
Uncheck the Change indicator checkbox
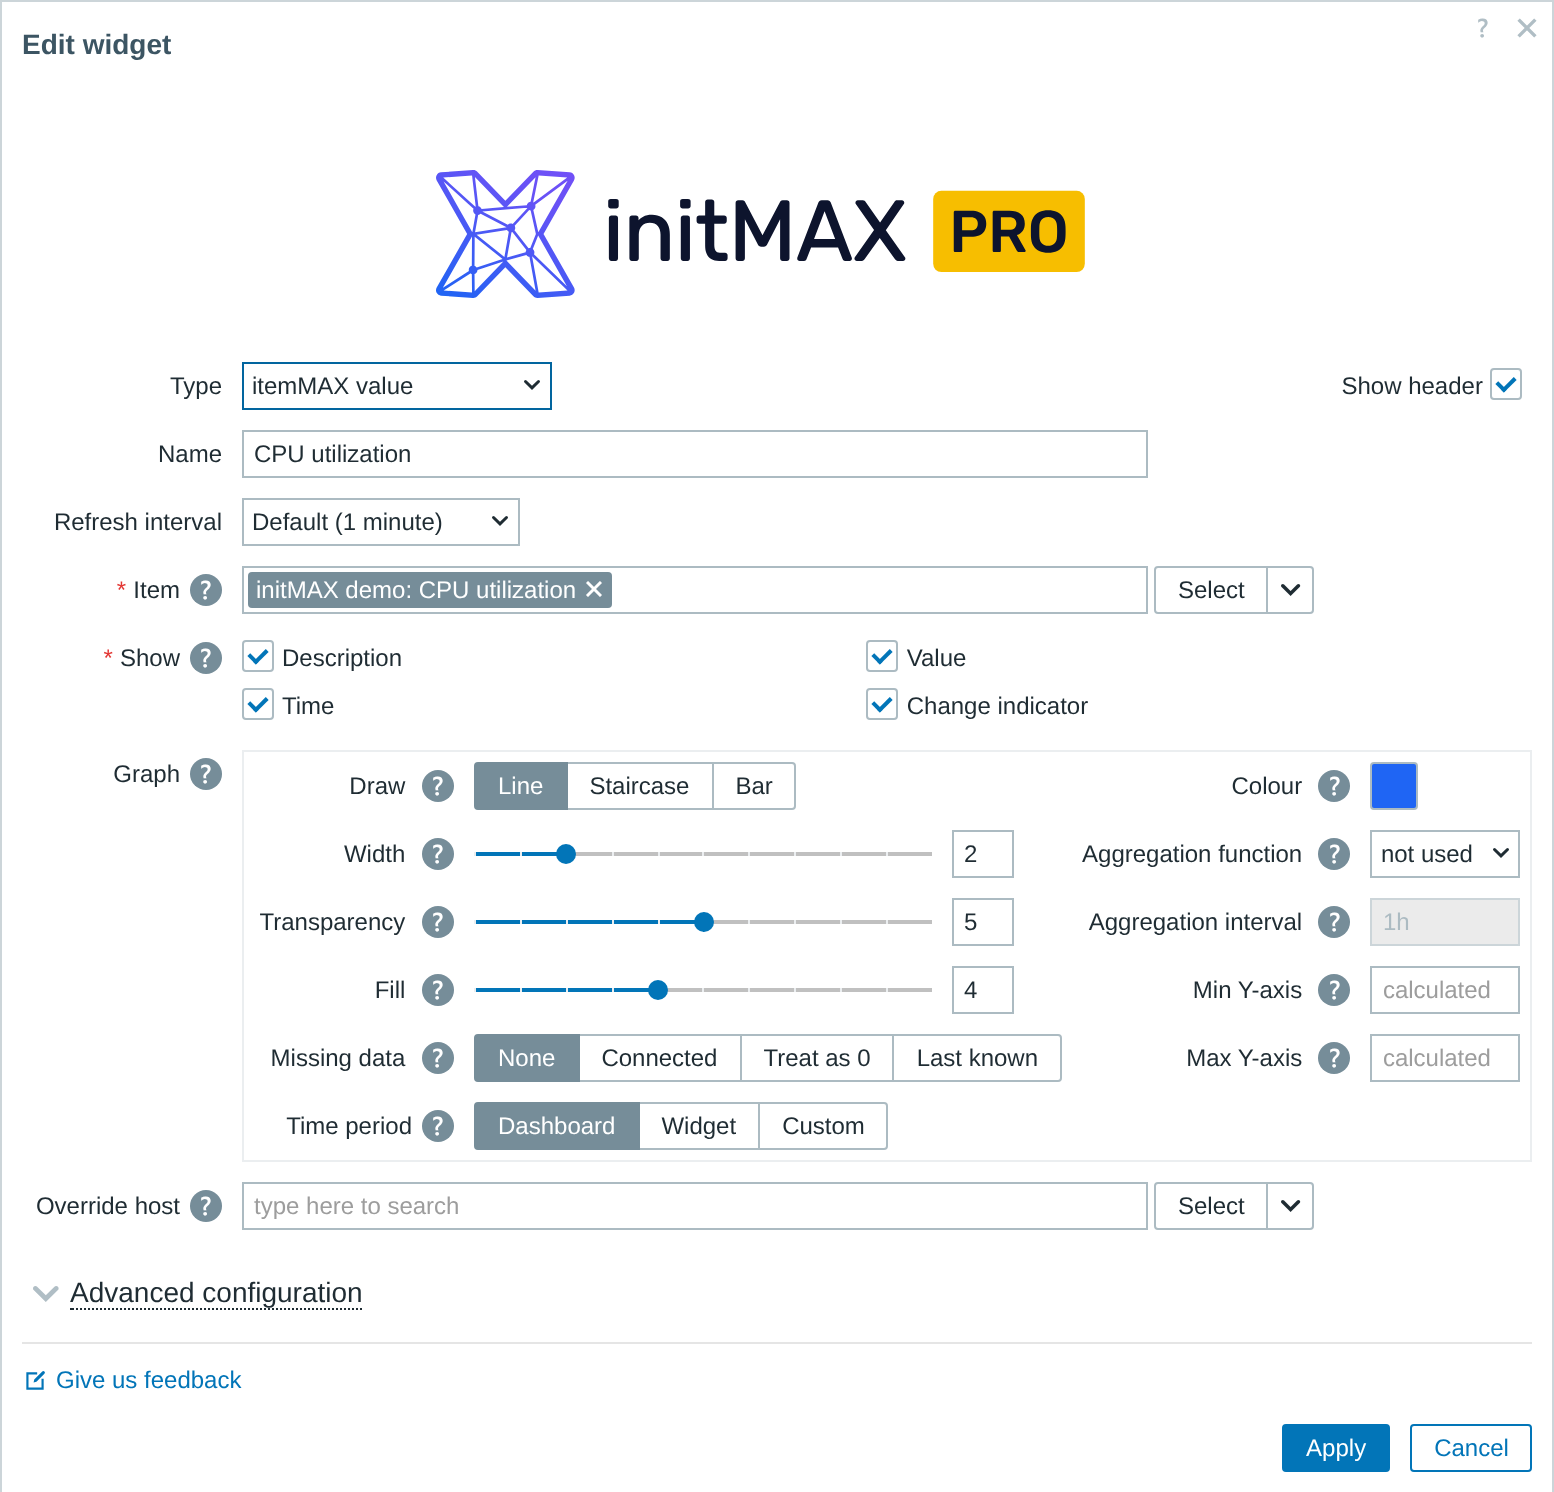click(x=882, y=705)
